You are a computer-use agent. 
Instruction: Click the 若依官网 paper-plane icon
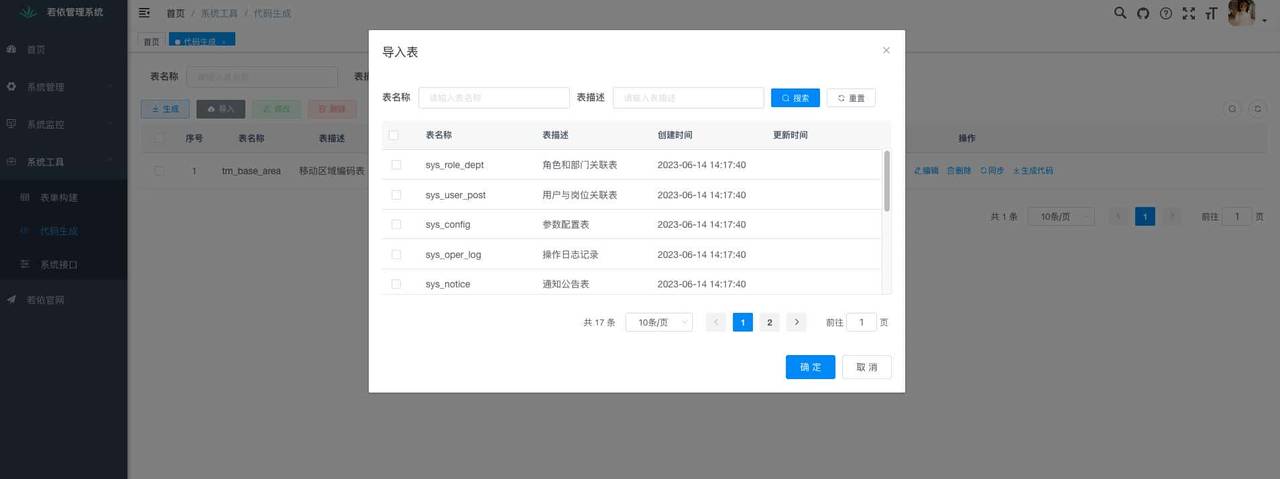pyautogui.click(x=11, y=299)
